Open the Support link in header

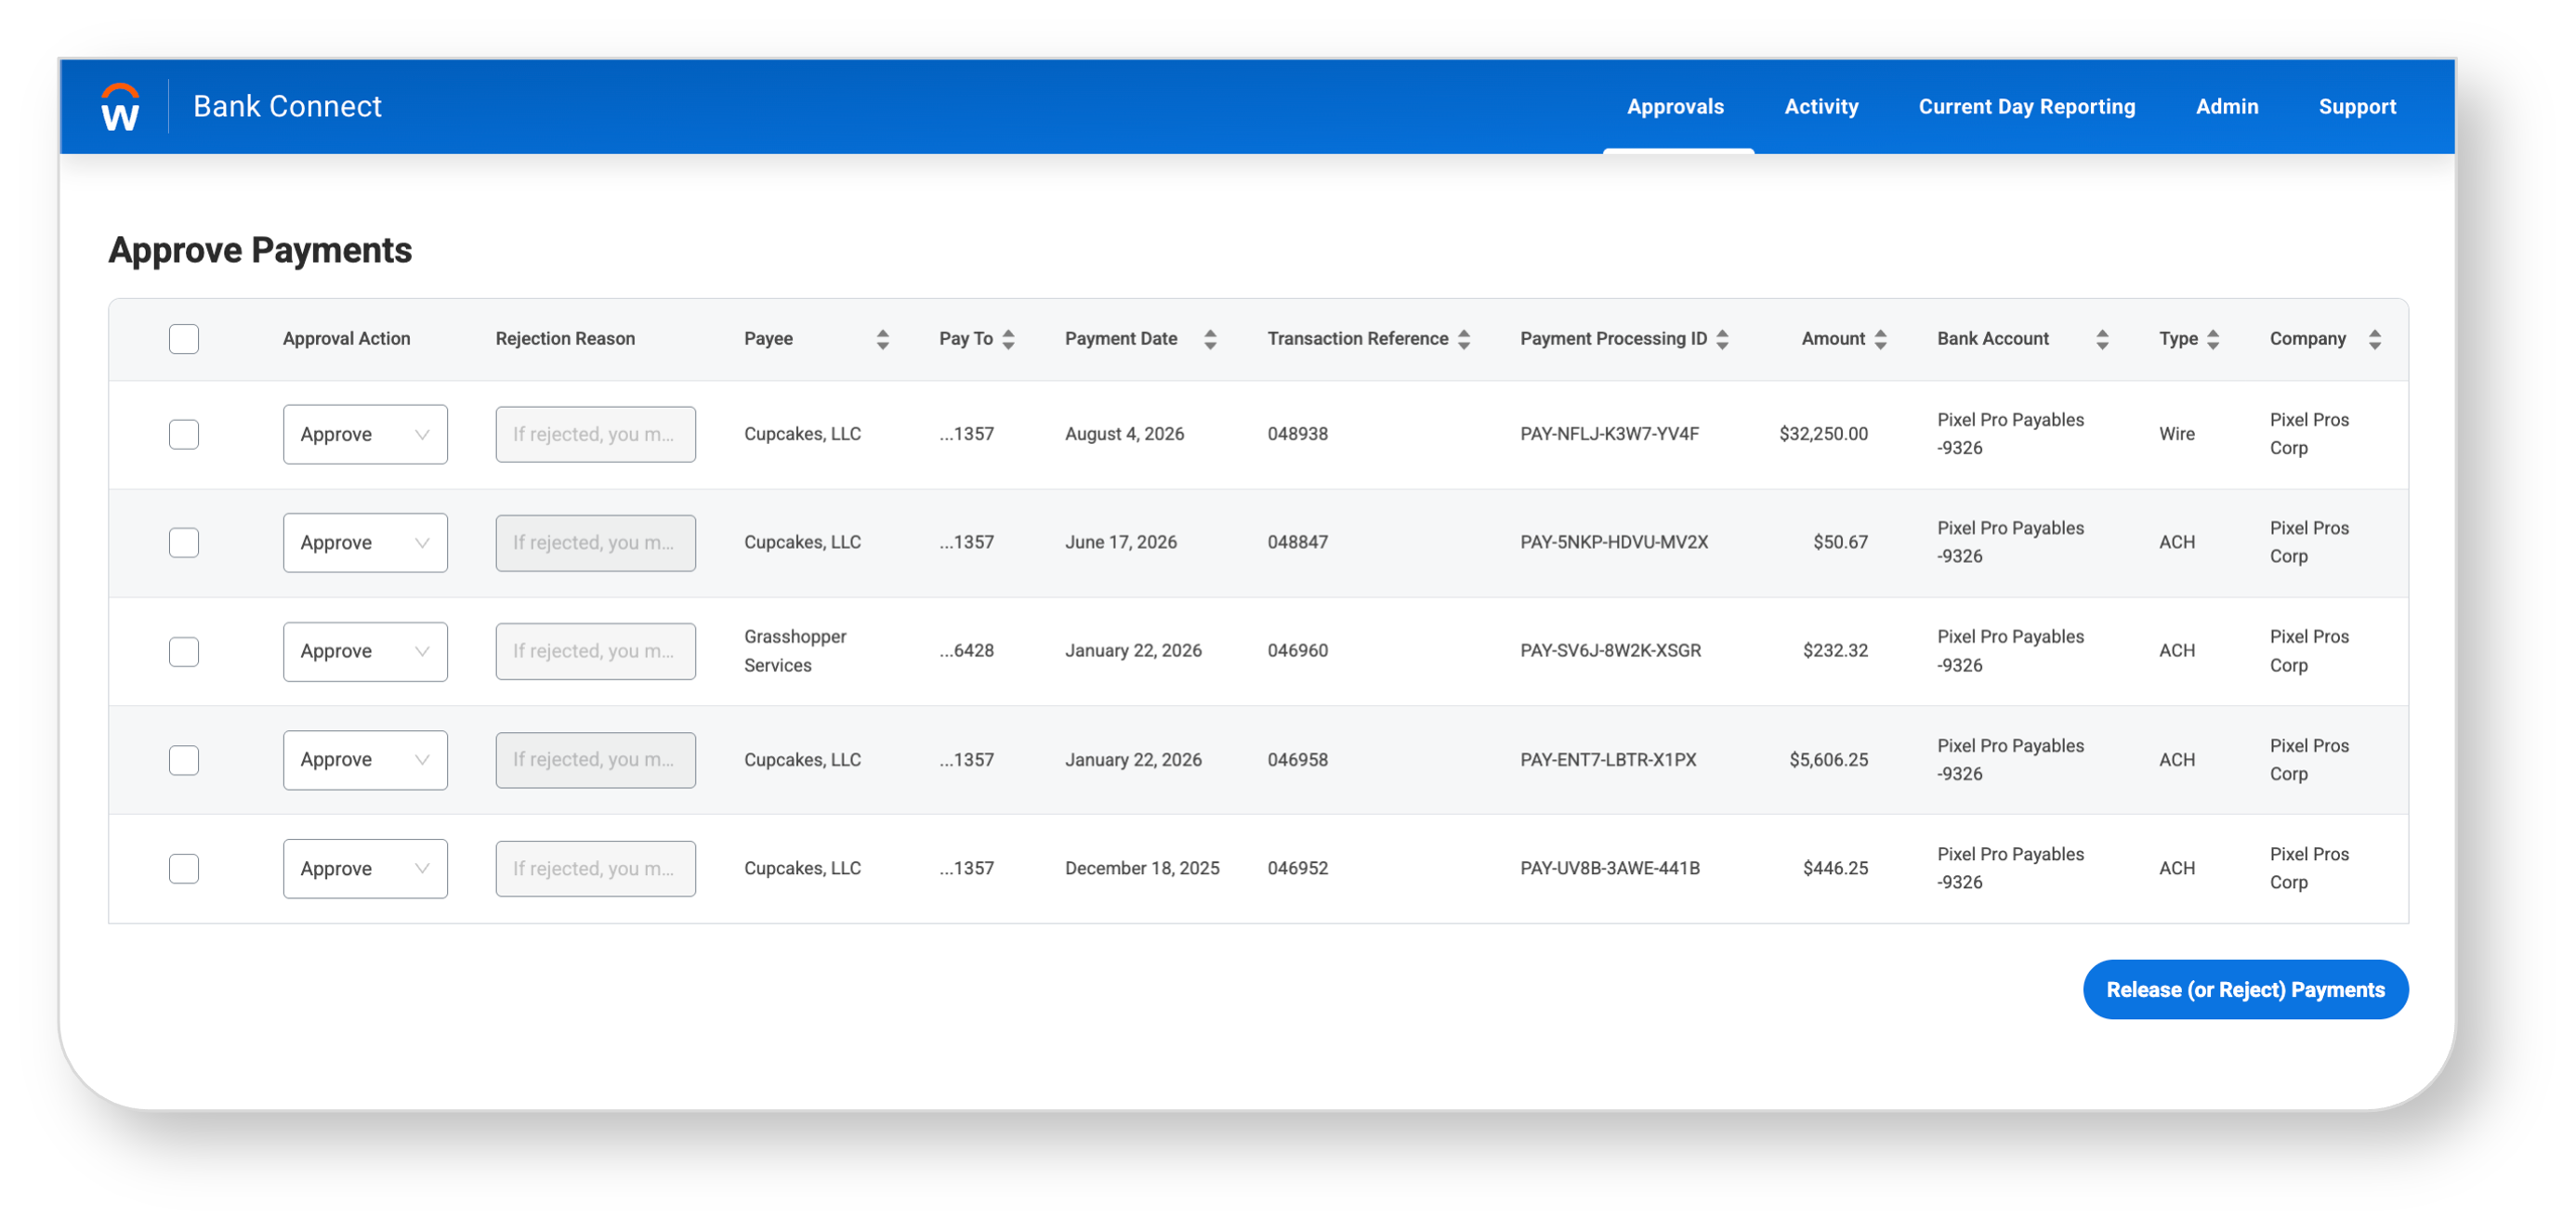[x=2357, y=107]
